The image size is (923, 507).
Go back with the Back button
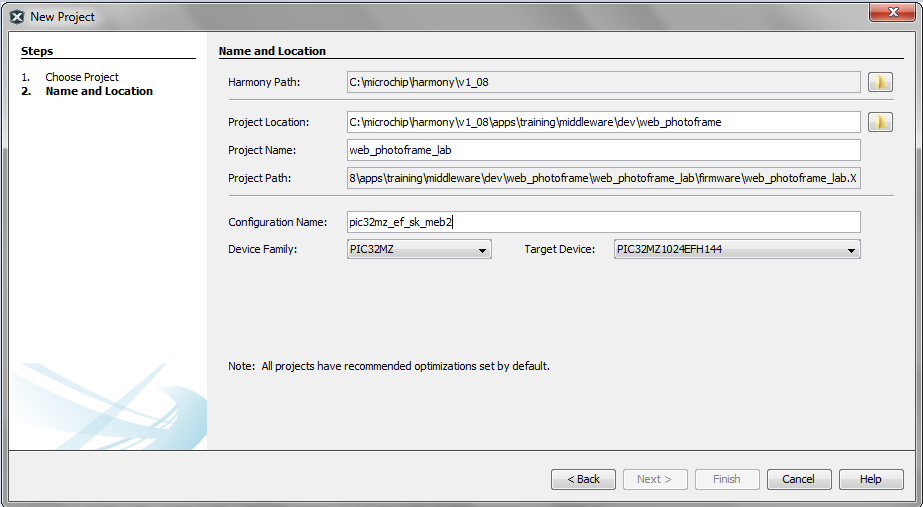[x=583, y=479]
